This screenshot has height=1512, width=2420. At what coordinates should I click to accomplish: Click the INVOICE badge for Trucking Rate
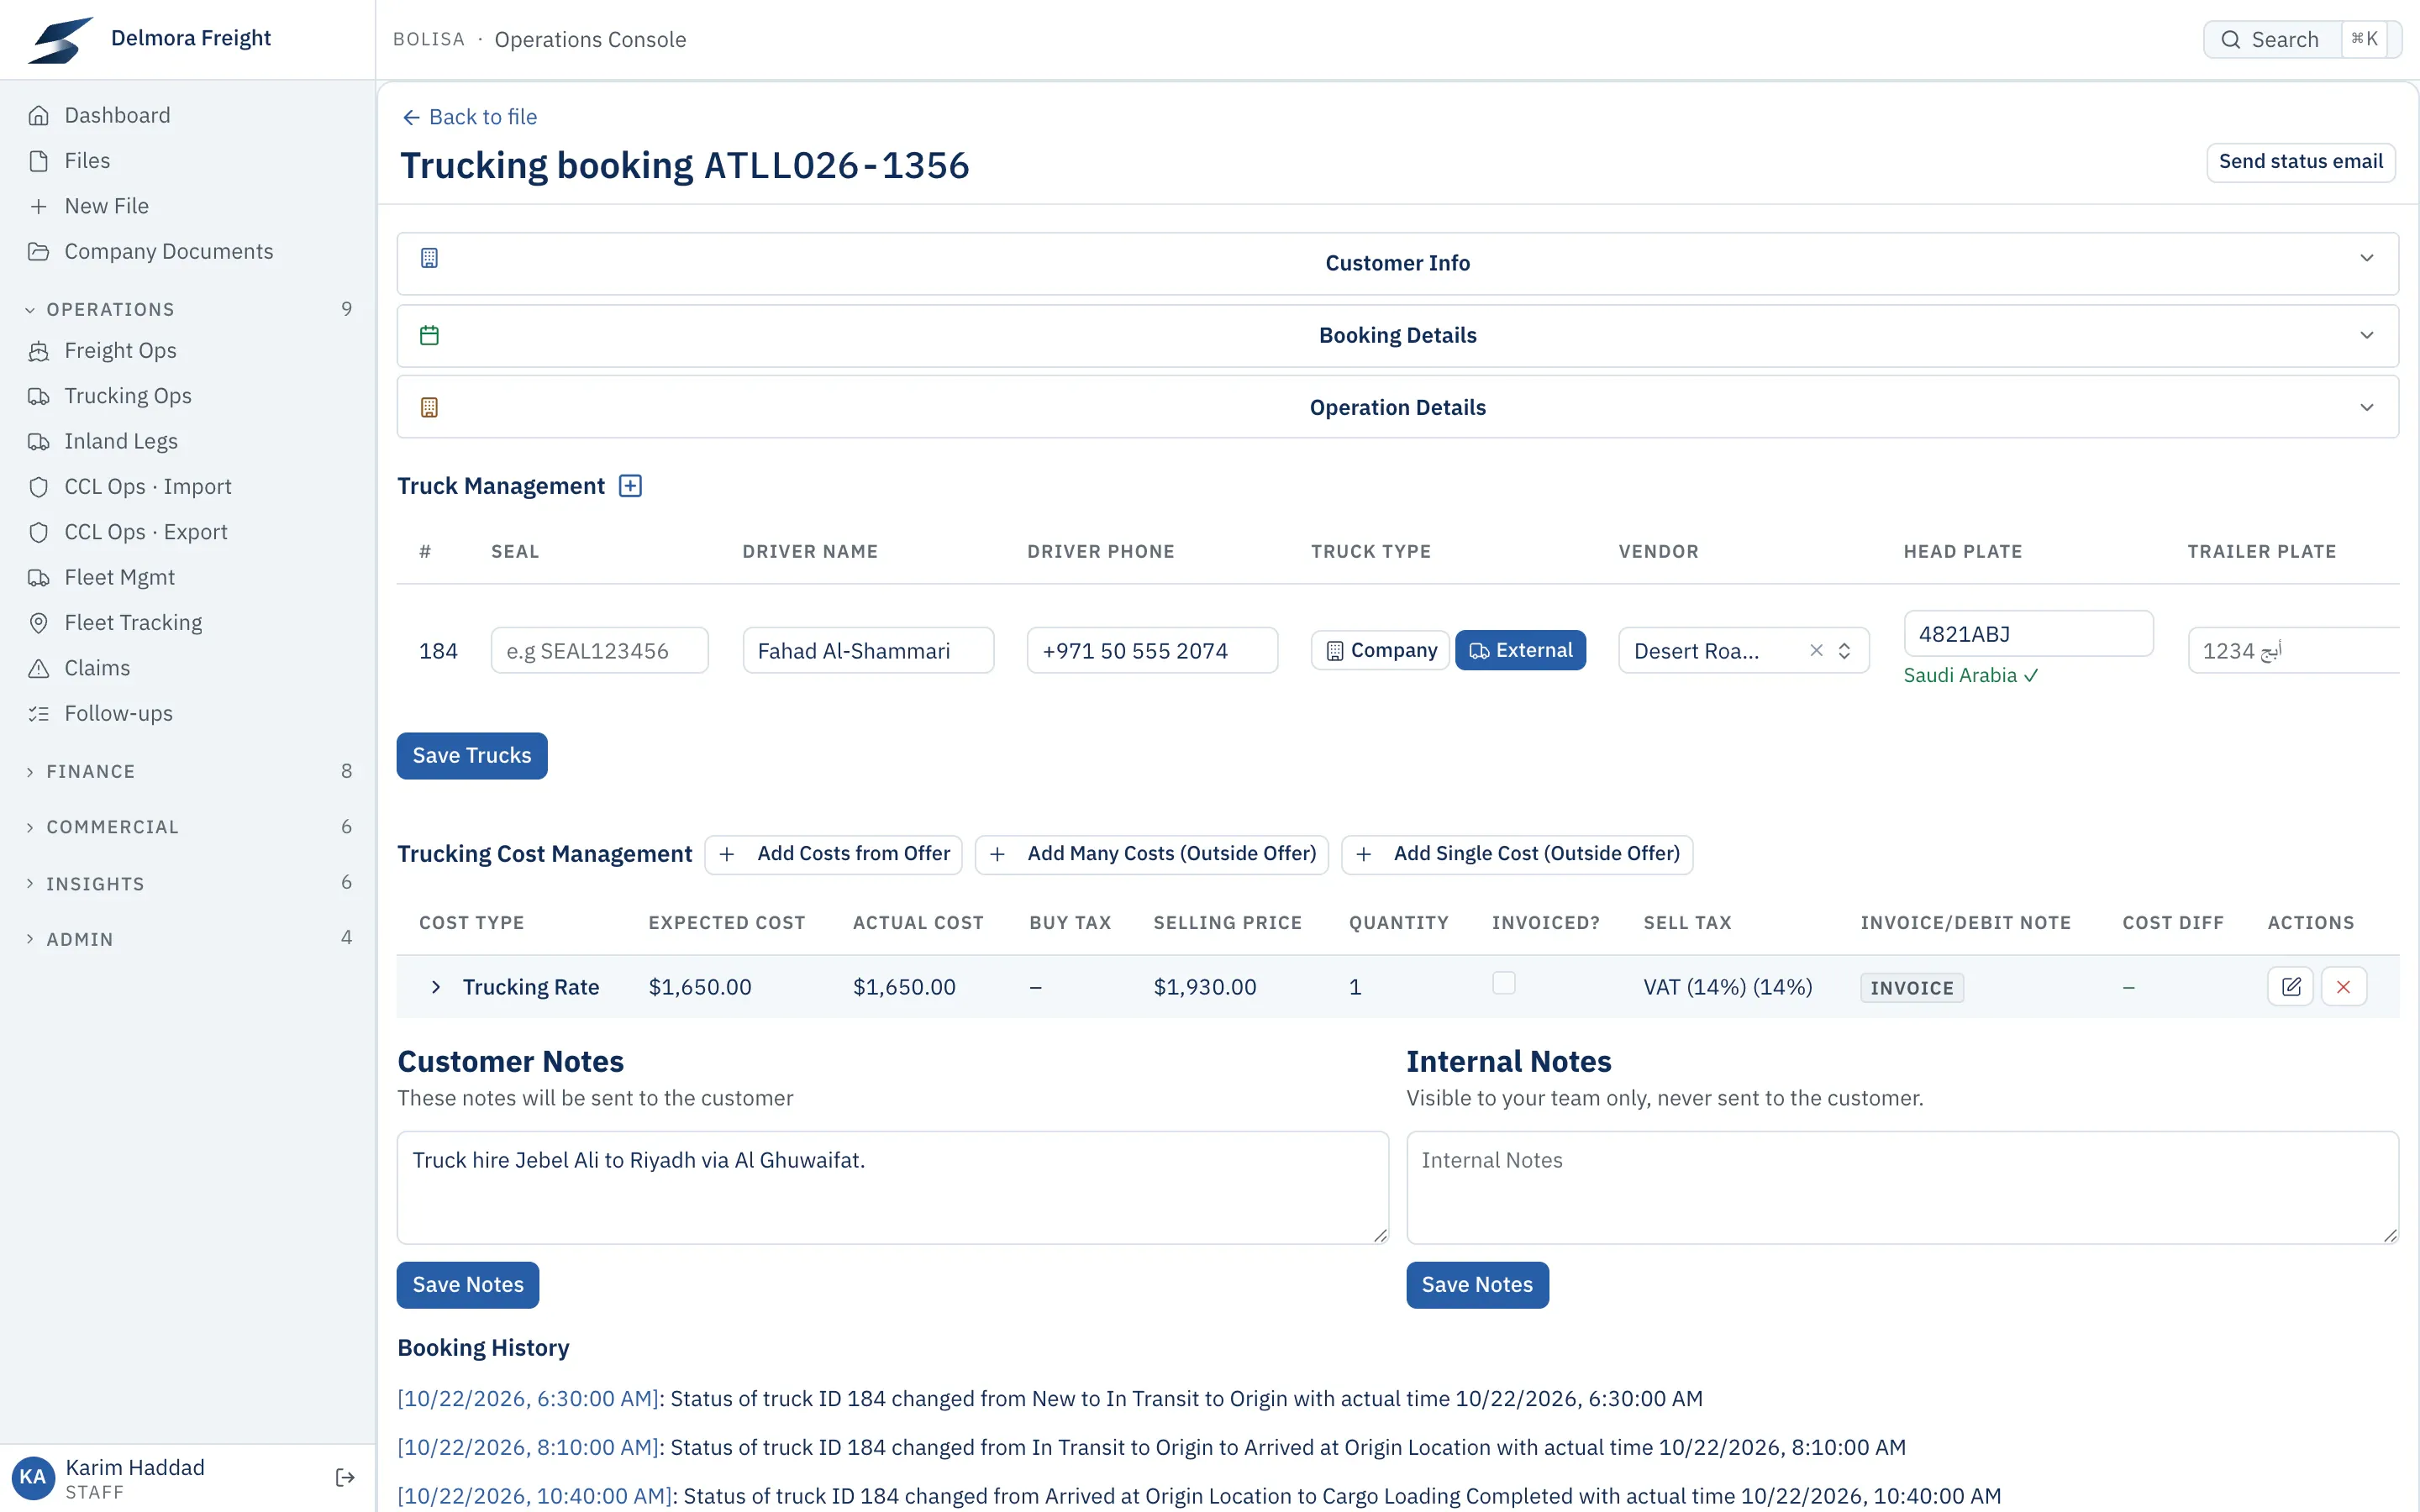1912,988
